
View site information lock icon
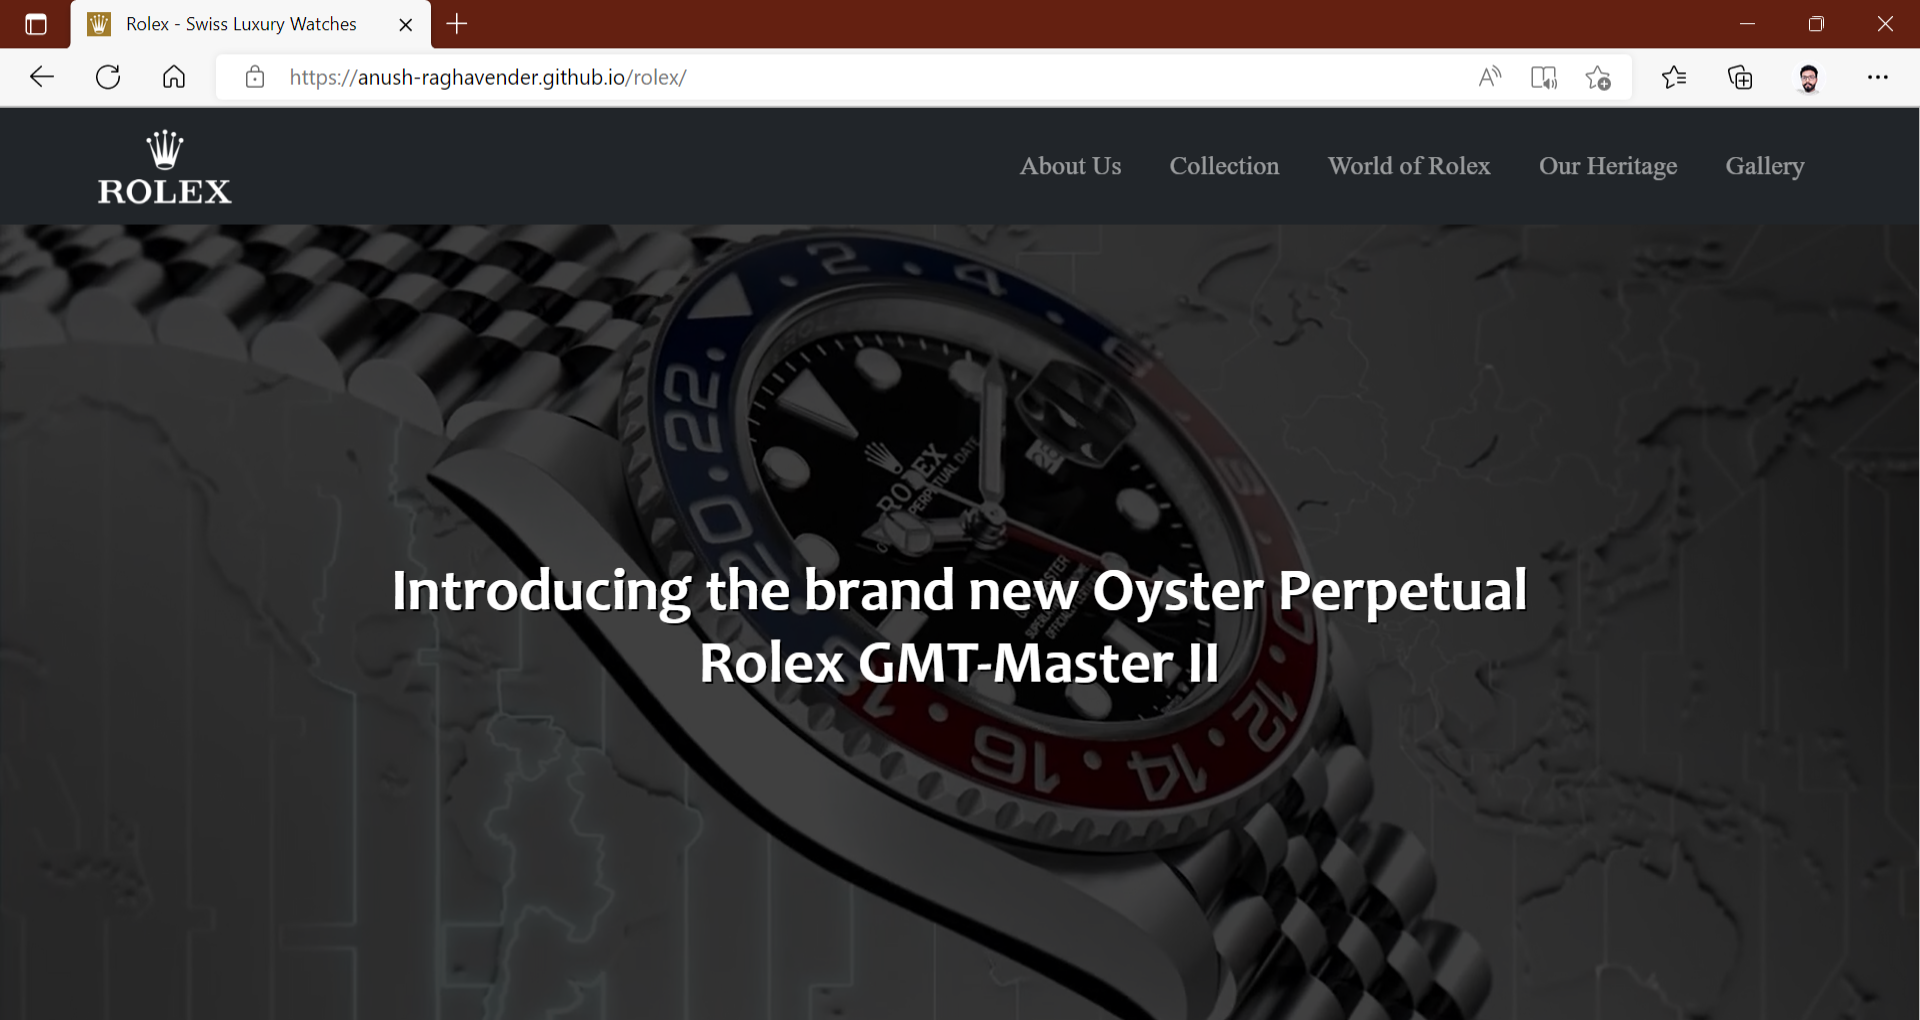point(255,77)
